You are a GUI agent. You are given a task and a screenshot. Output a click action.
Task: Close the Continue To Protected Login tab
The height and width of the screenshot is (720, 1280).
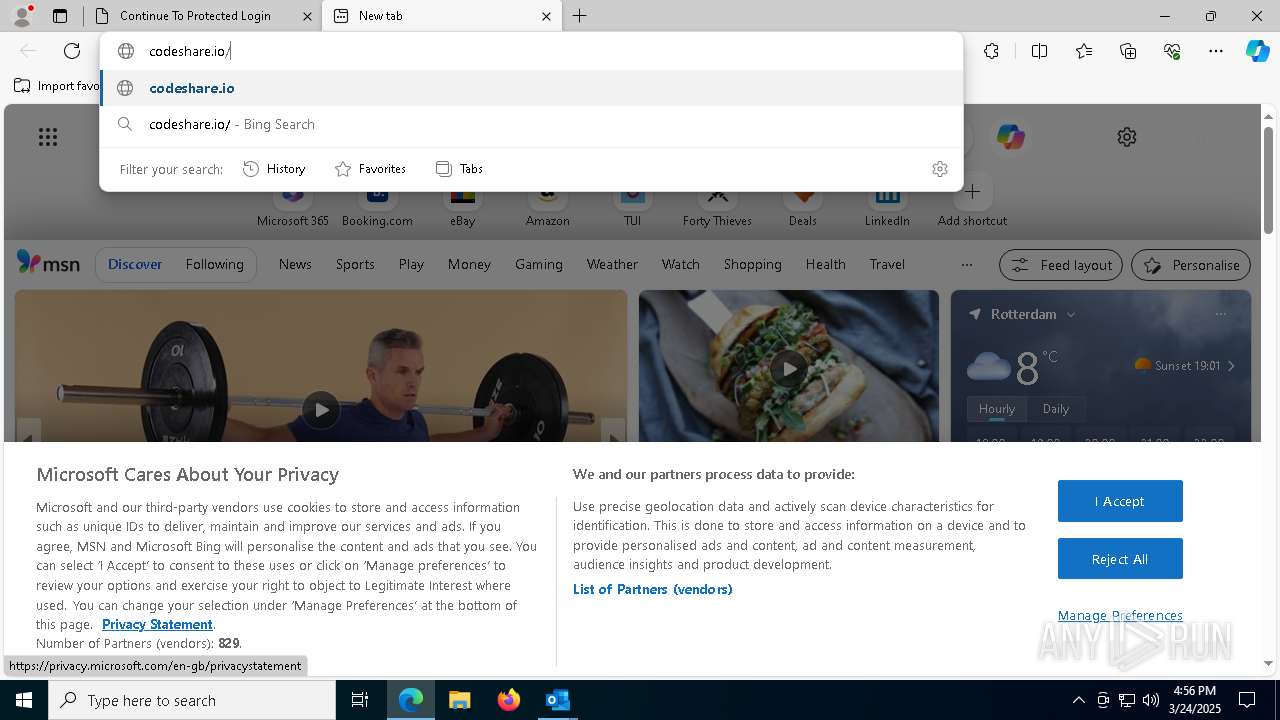pos(306,16)
